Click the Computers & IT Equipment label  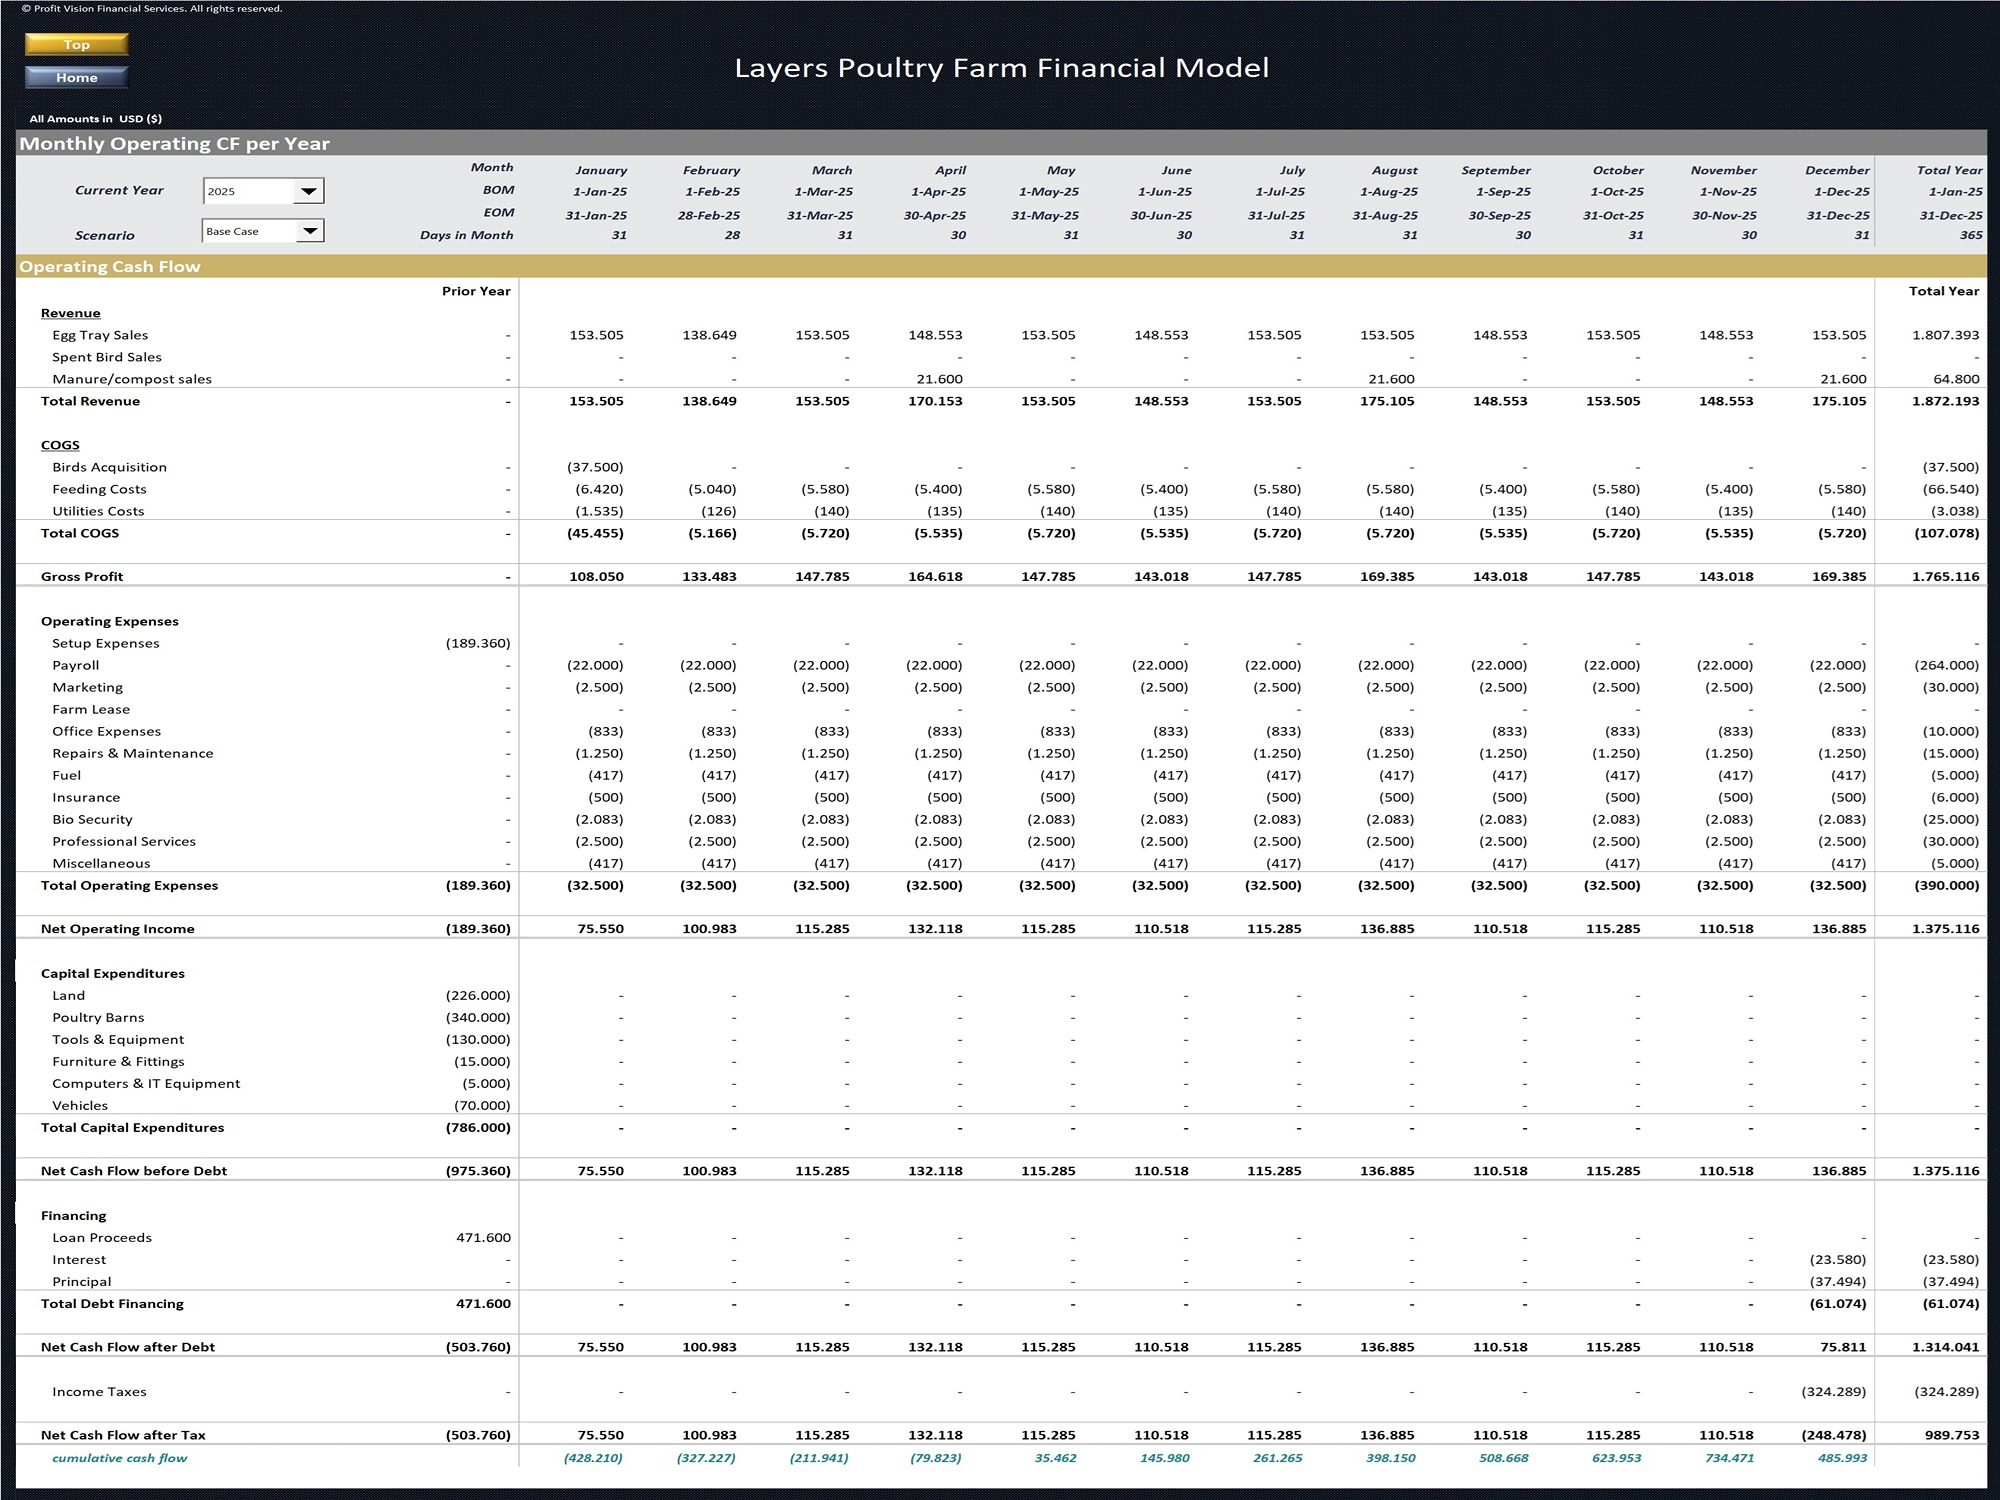point(146,1083)
